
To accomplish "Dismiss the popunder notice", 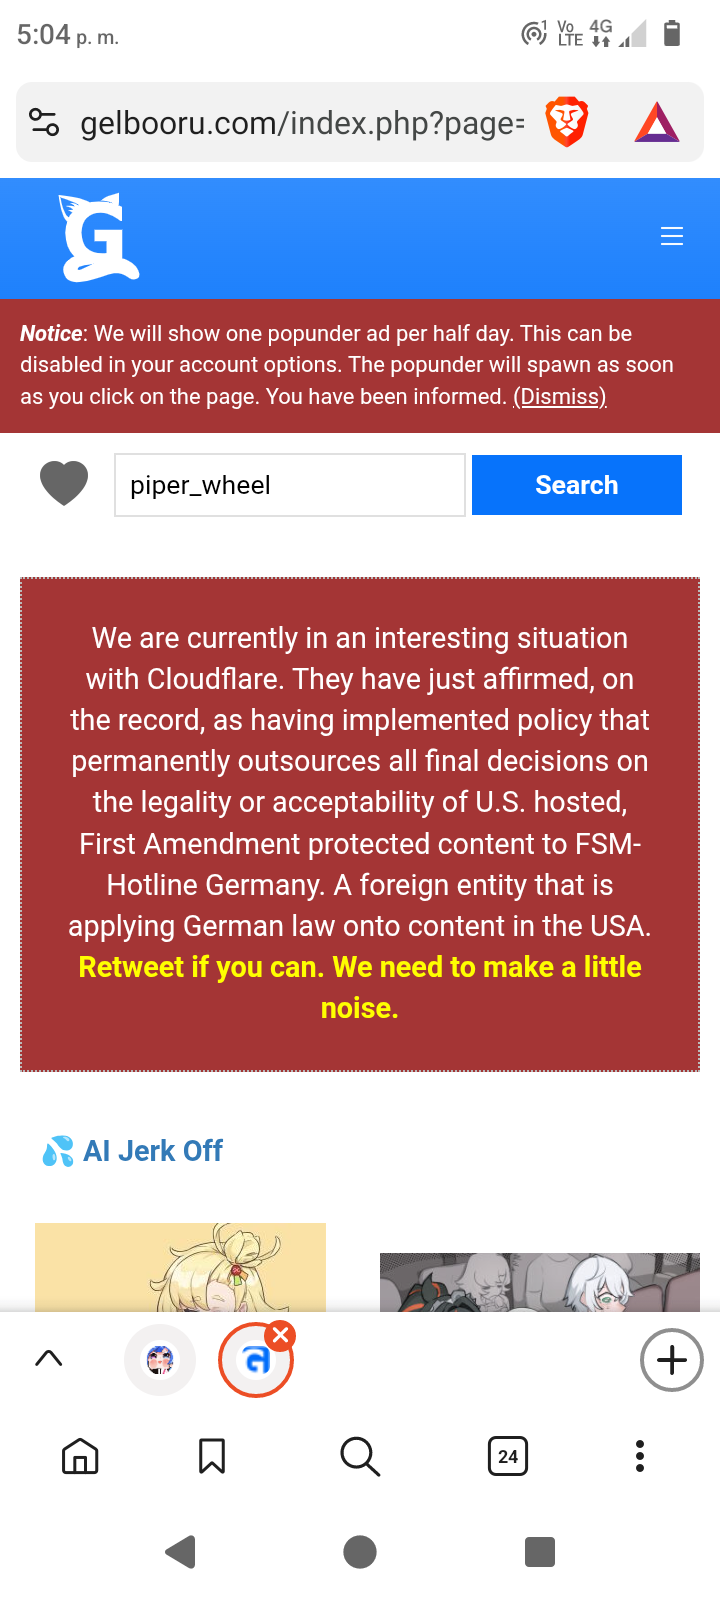I will [559, 397].
